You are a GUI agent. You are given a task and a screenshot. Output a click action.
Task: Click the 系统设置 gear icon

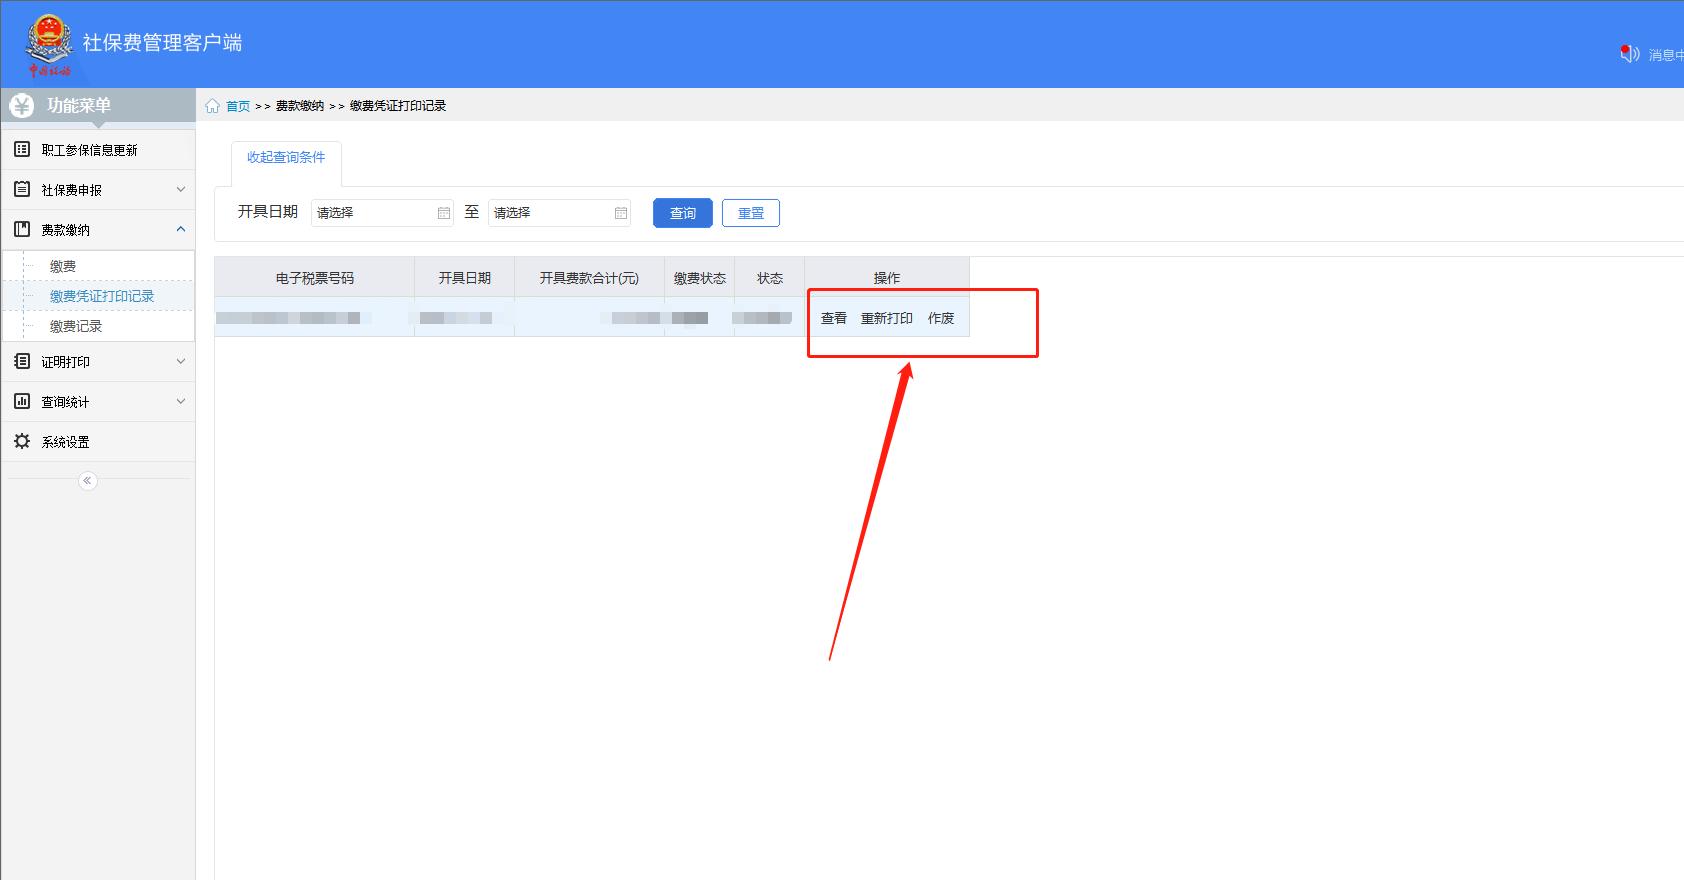pos(22,441)
